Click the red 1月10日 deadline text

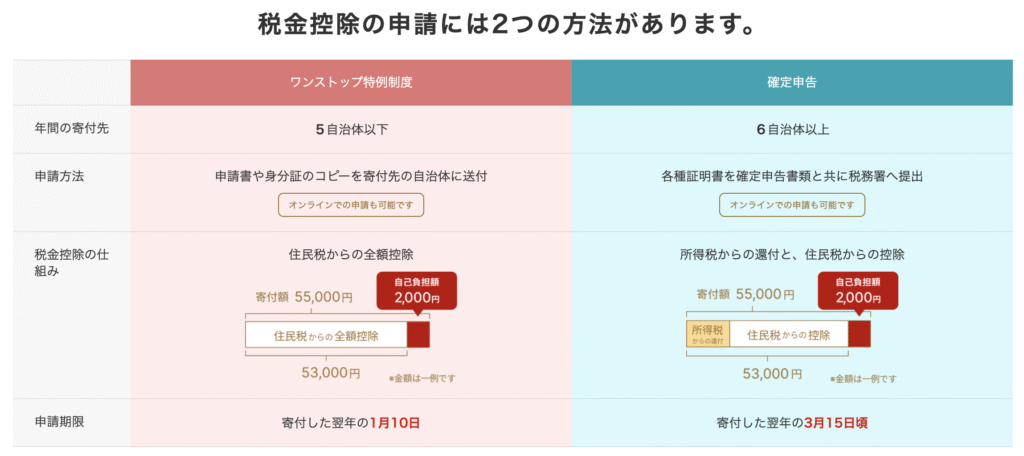pos(394,423)
